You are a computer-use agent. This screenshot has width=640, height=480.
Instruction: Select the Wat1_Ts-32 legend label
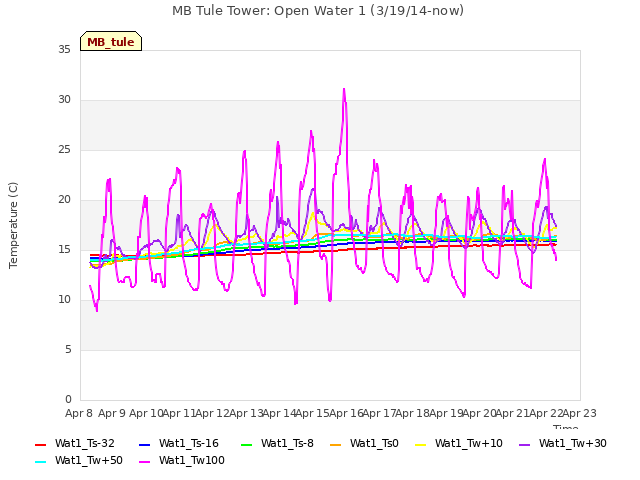pos(84,443)
